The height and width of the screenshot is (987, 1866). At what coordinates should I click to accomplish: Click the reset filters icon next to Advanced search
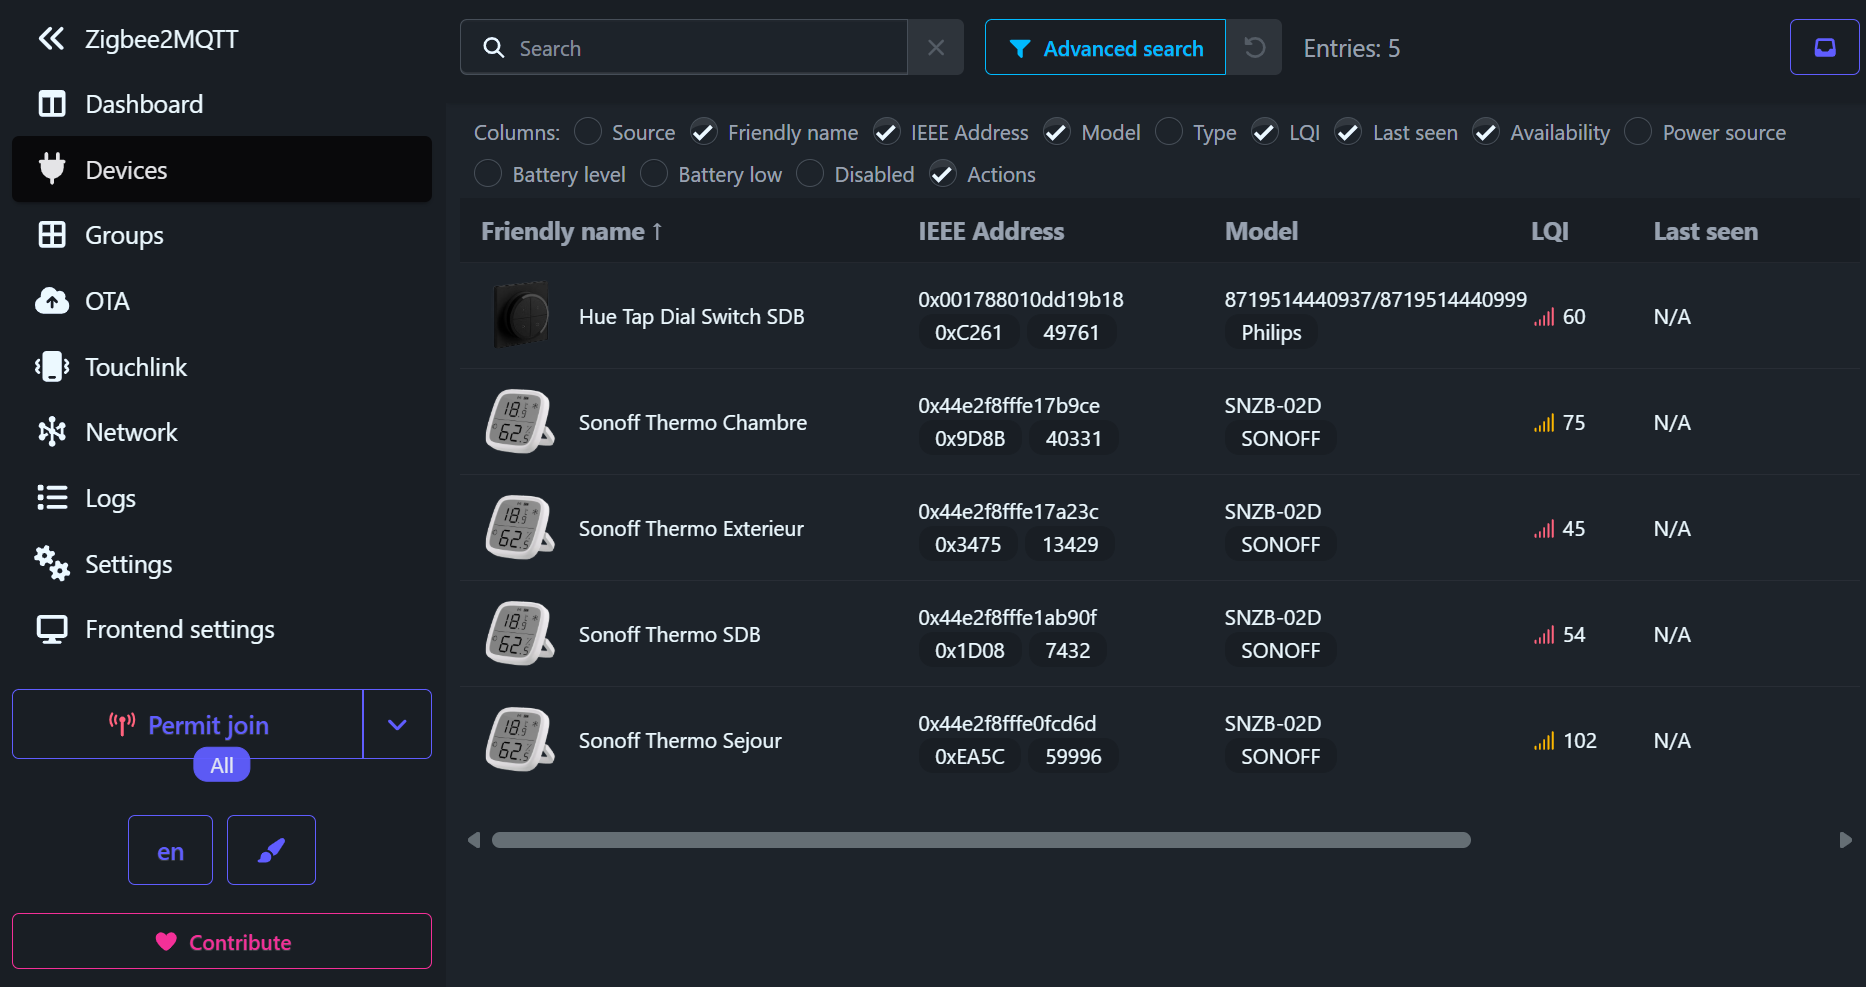click(1254, 47)
